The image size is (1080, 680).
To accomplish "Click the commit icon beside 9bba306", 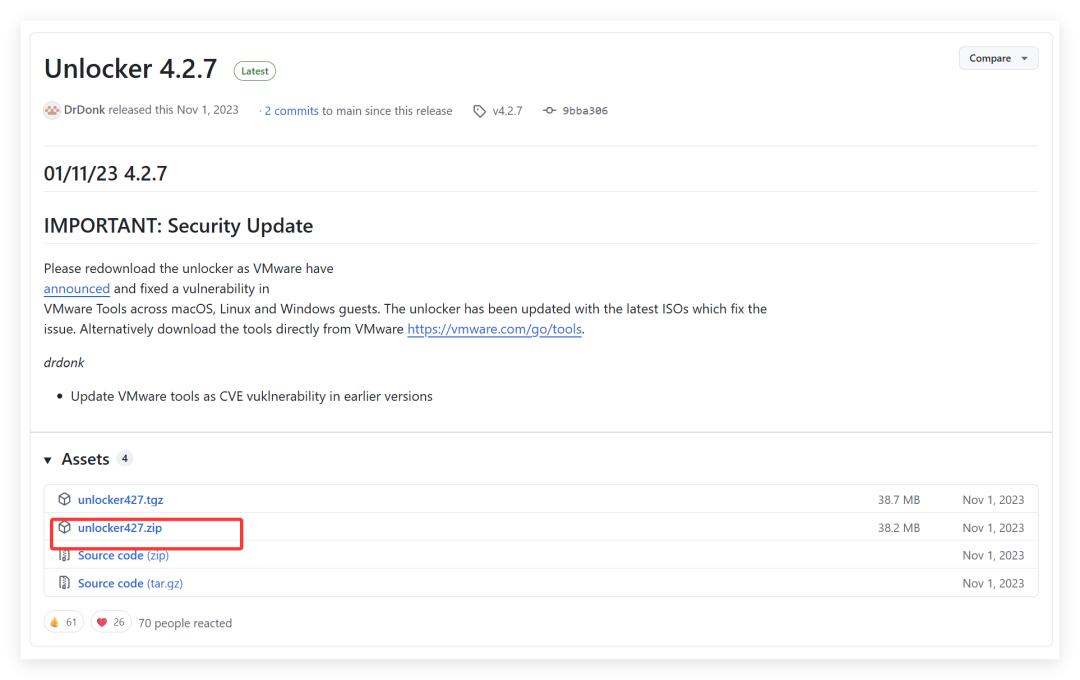I will [x=549, y=110].
